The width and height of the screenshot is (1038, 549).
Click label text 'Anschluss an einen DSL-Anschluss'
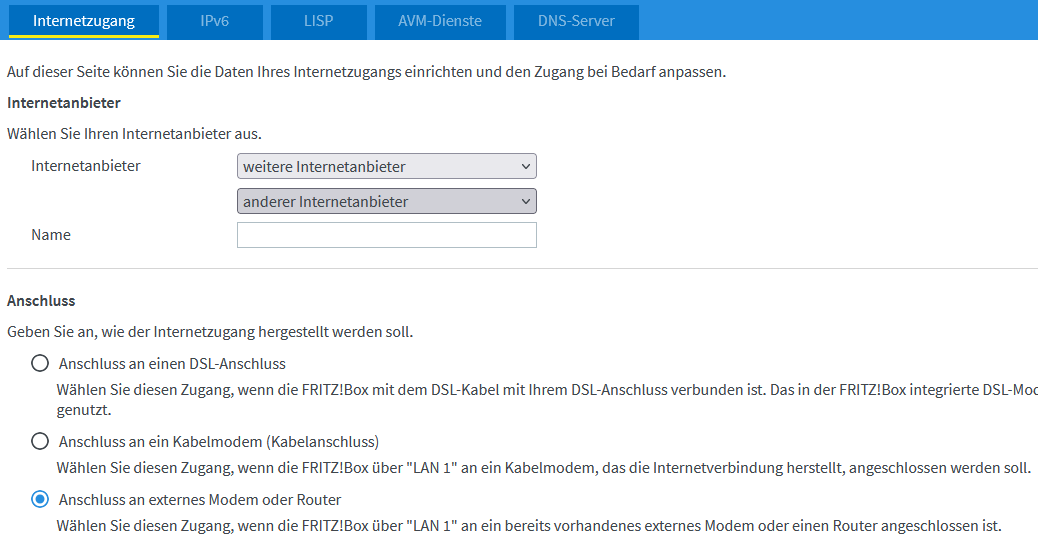pos(172,364)
